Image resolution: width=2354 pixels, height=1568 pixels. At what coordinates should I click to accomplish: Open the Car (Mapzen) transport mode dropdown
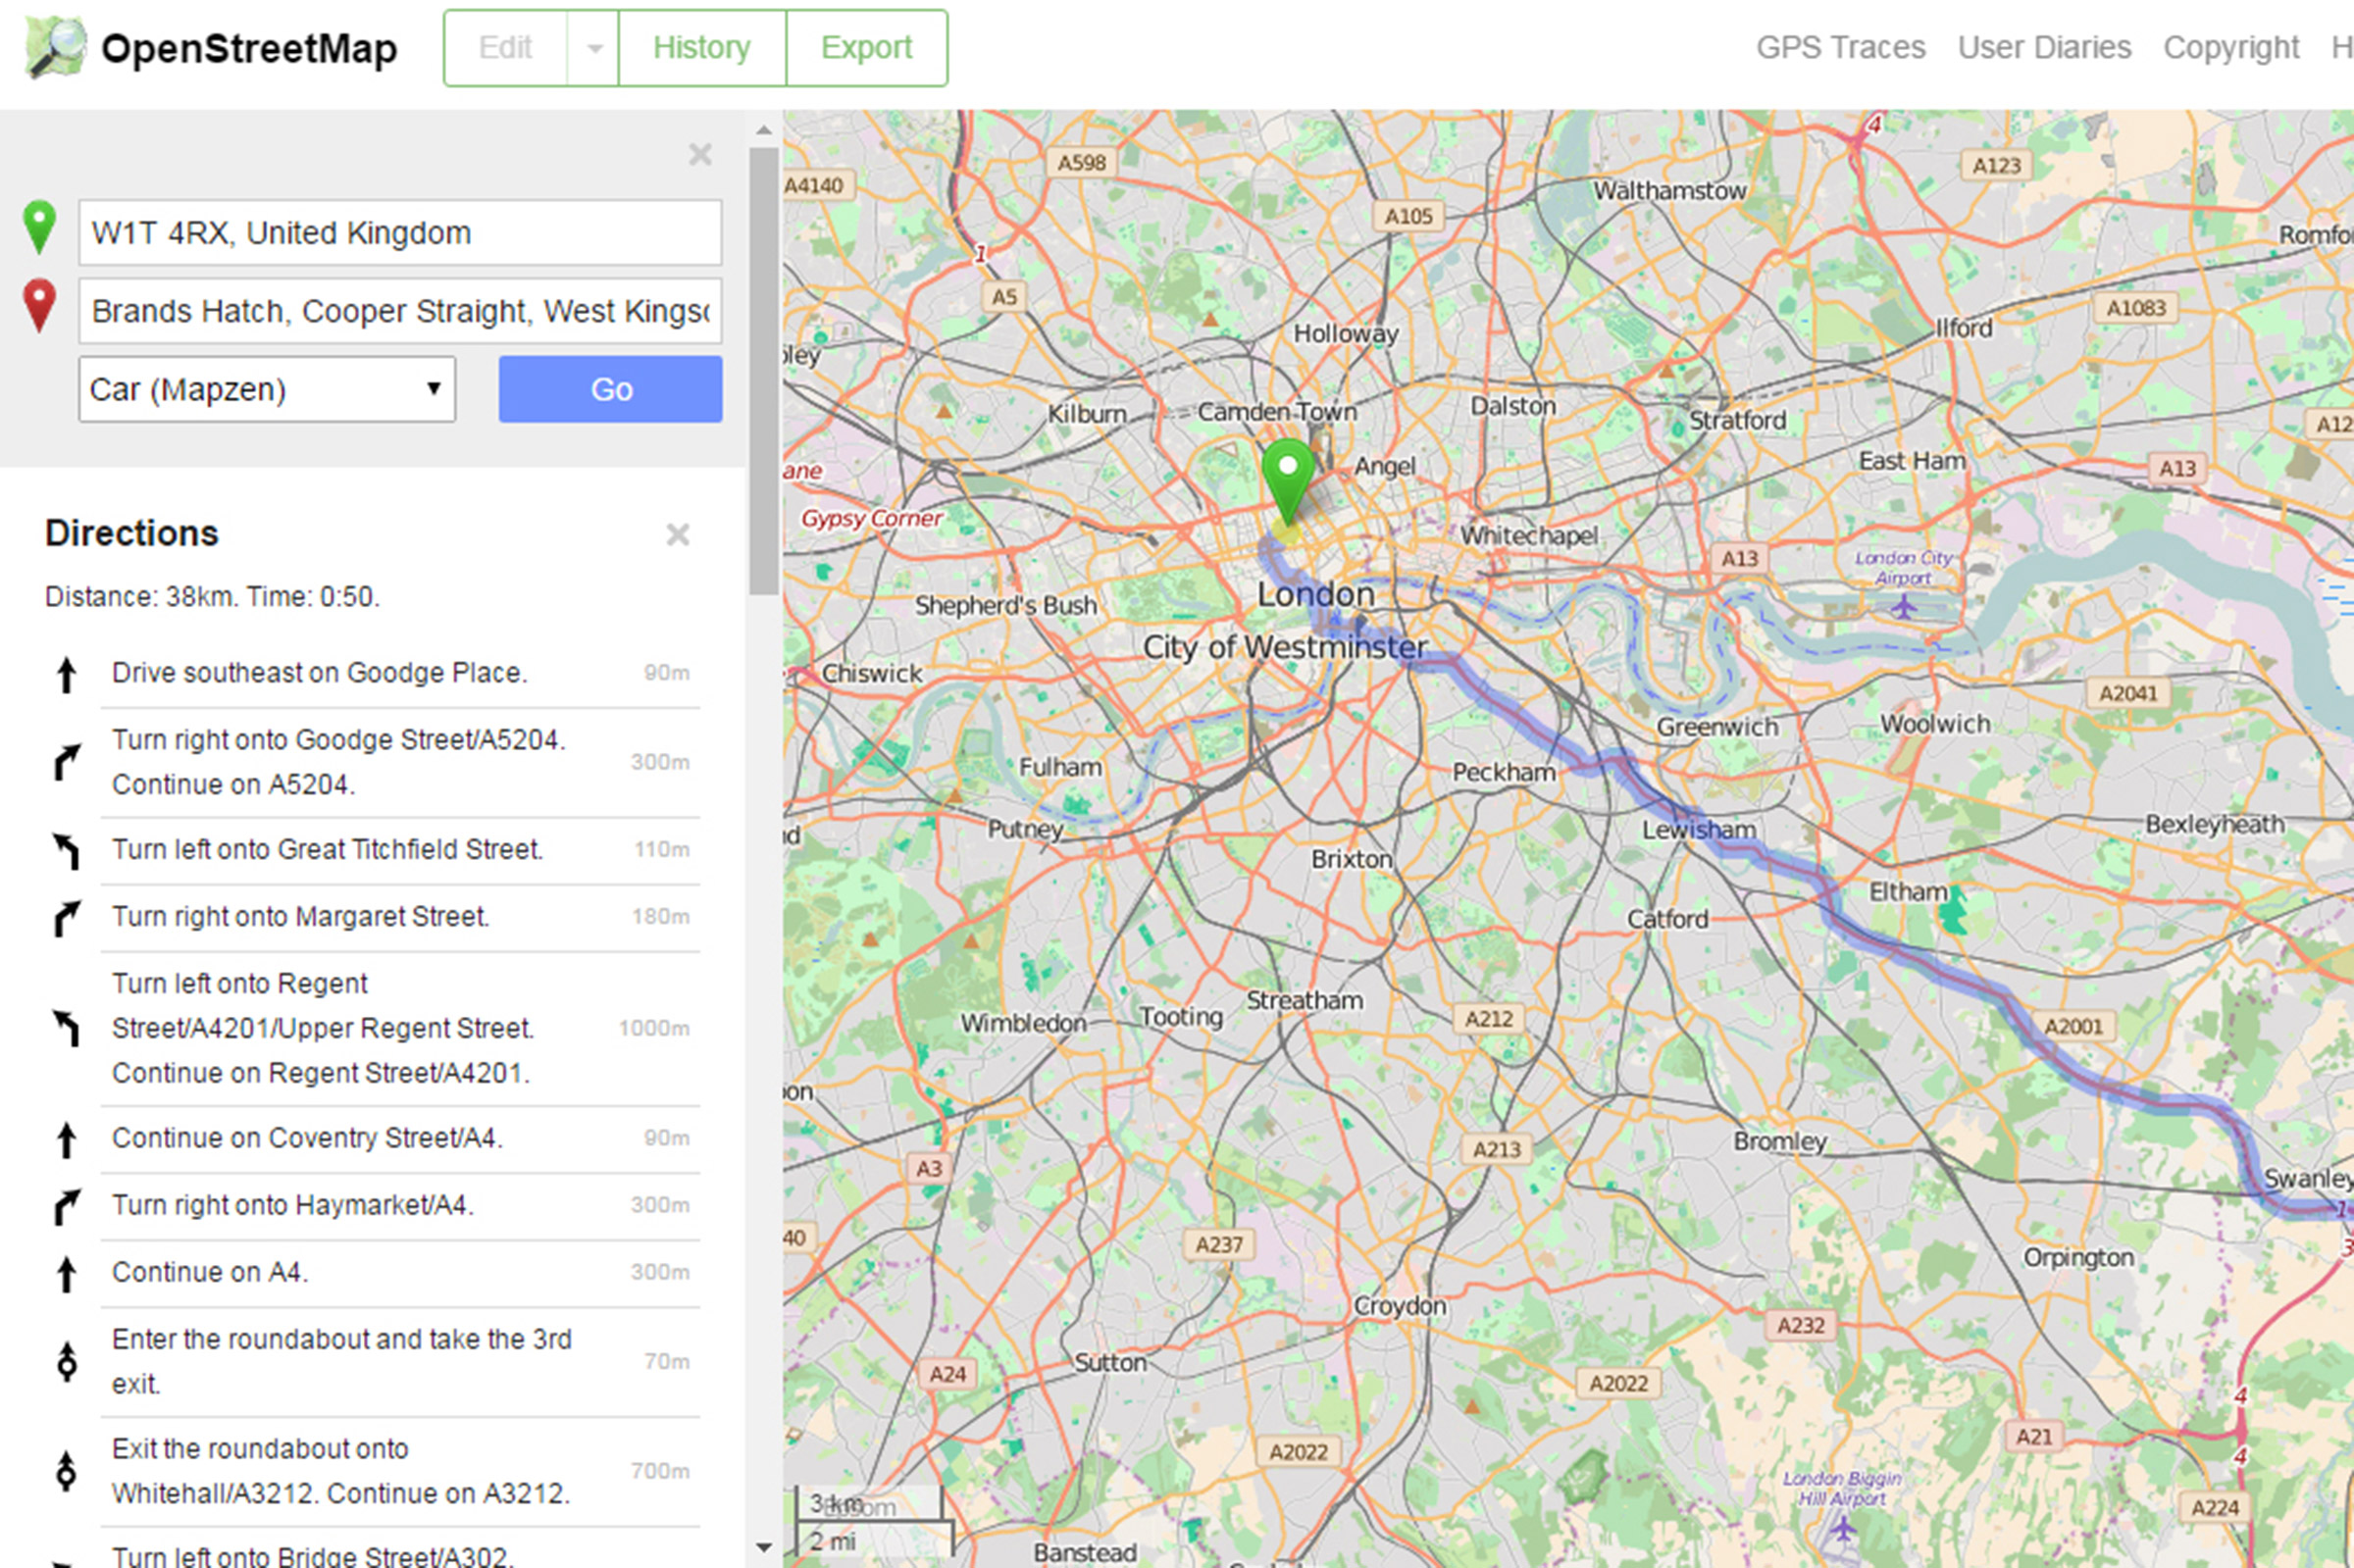pos(265,389)
